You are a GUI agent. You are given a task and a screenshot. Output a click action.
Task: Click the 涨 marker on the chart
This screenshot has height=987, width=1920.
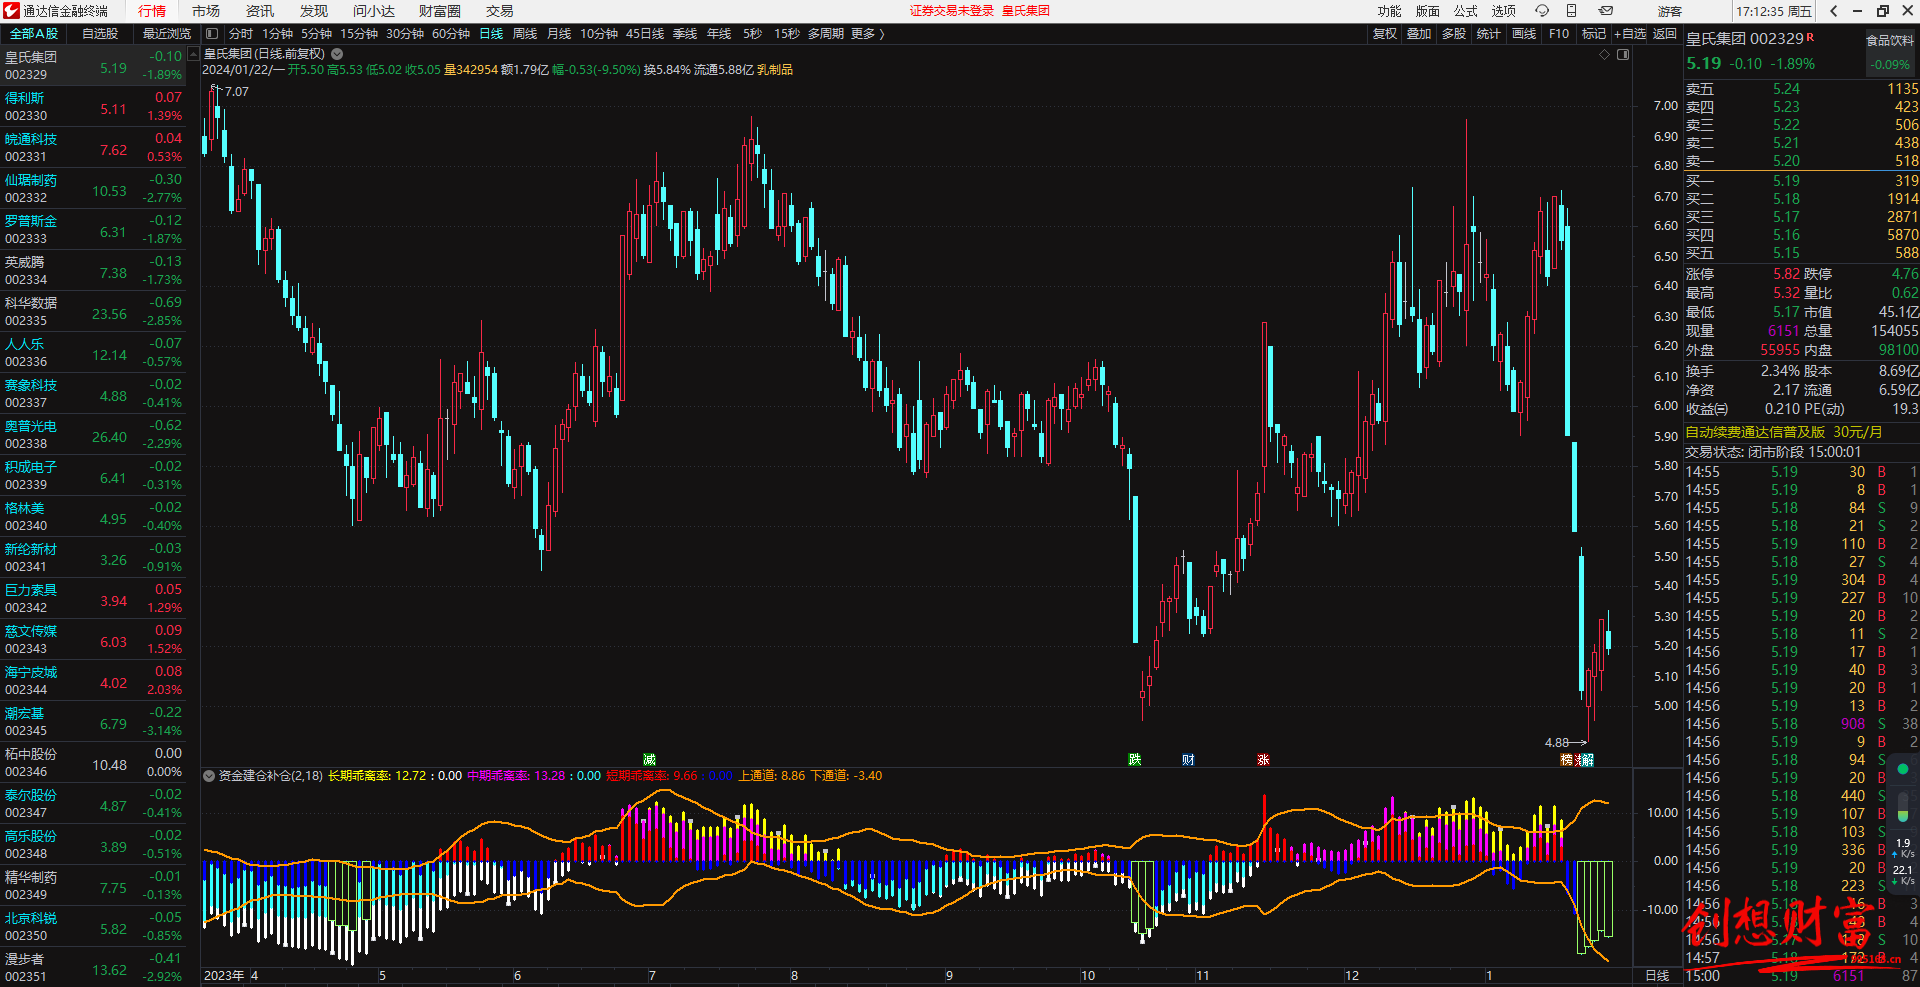pyautogui.click(x=1263, y=760)
